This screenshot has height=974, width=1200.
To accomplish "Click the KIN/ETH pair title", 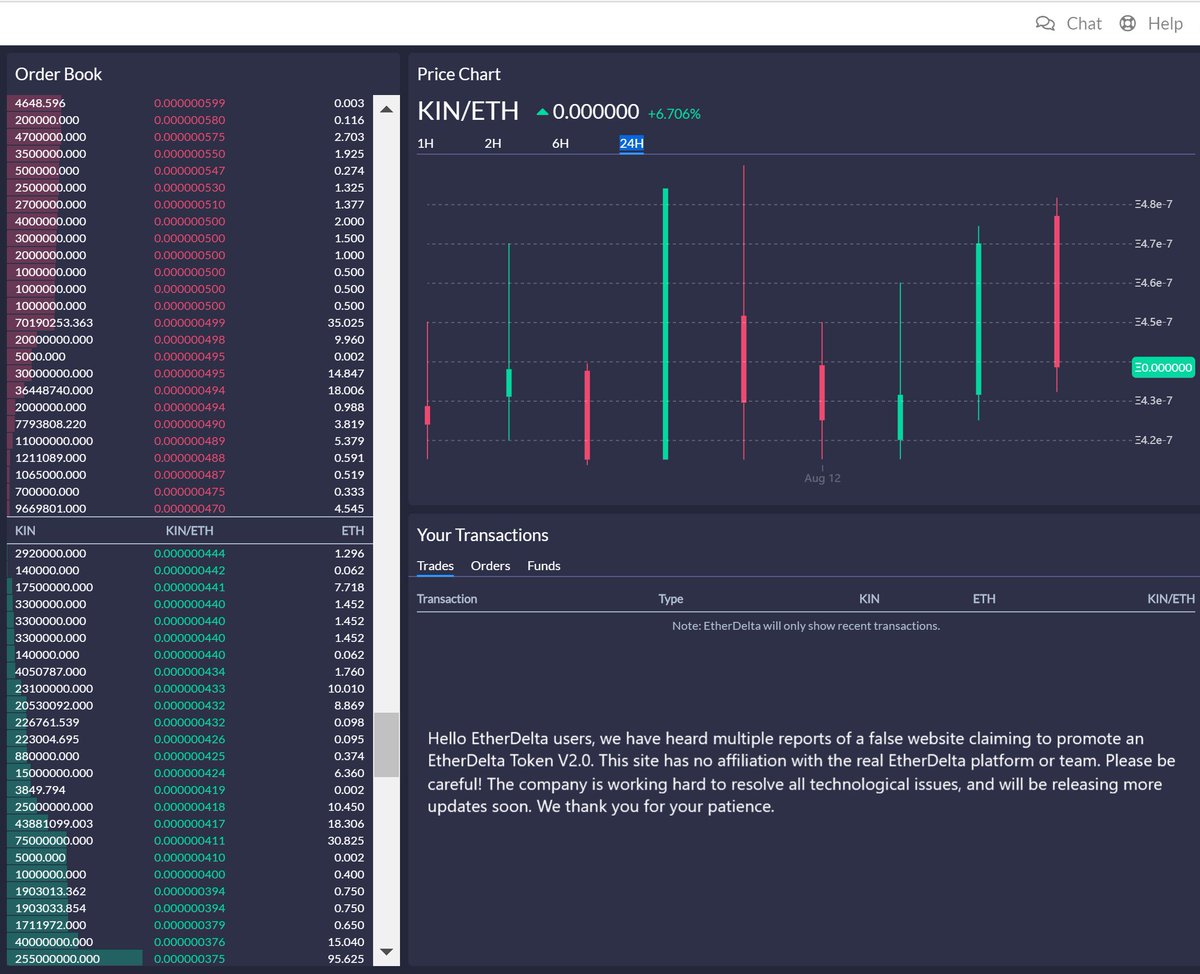I will [x=470, y=111].
